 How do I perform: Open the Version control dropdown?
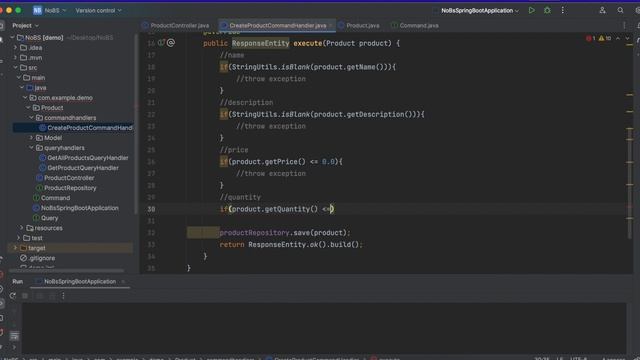(x=98, y=10)
